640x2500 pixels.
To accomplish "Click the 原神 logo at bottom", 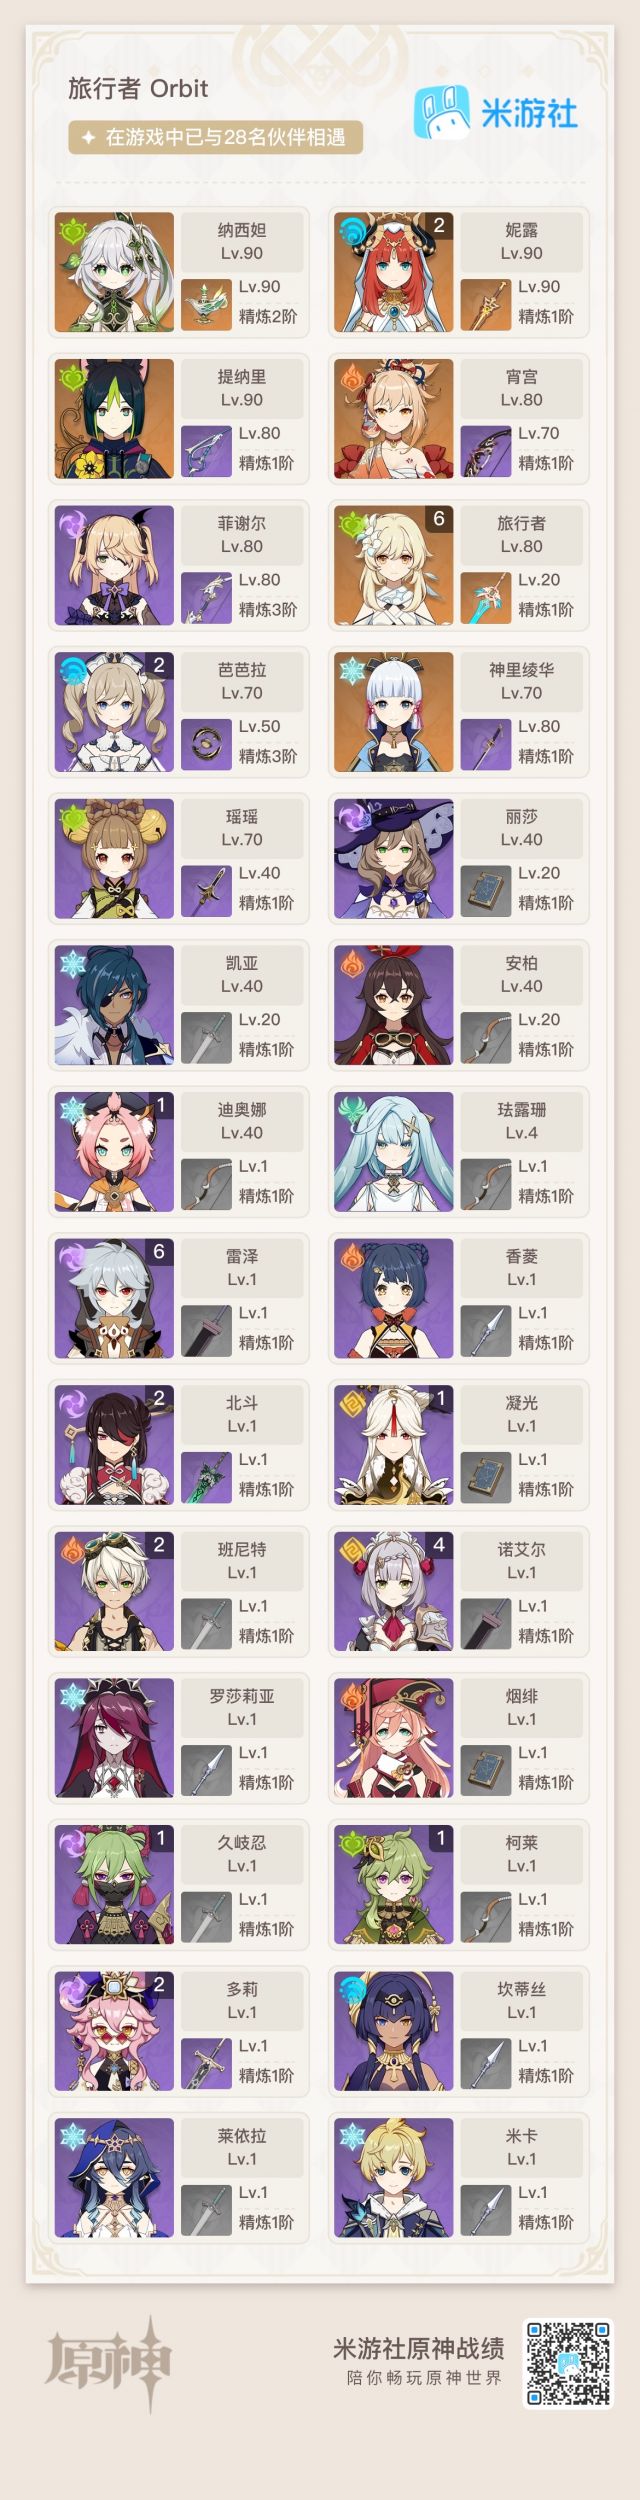I will tap(108, 2363).
